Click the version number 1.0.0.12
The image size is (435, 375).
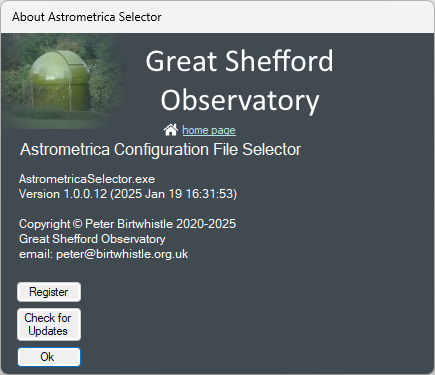(x=85, y=194)
